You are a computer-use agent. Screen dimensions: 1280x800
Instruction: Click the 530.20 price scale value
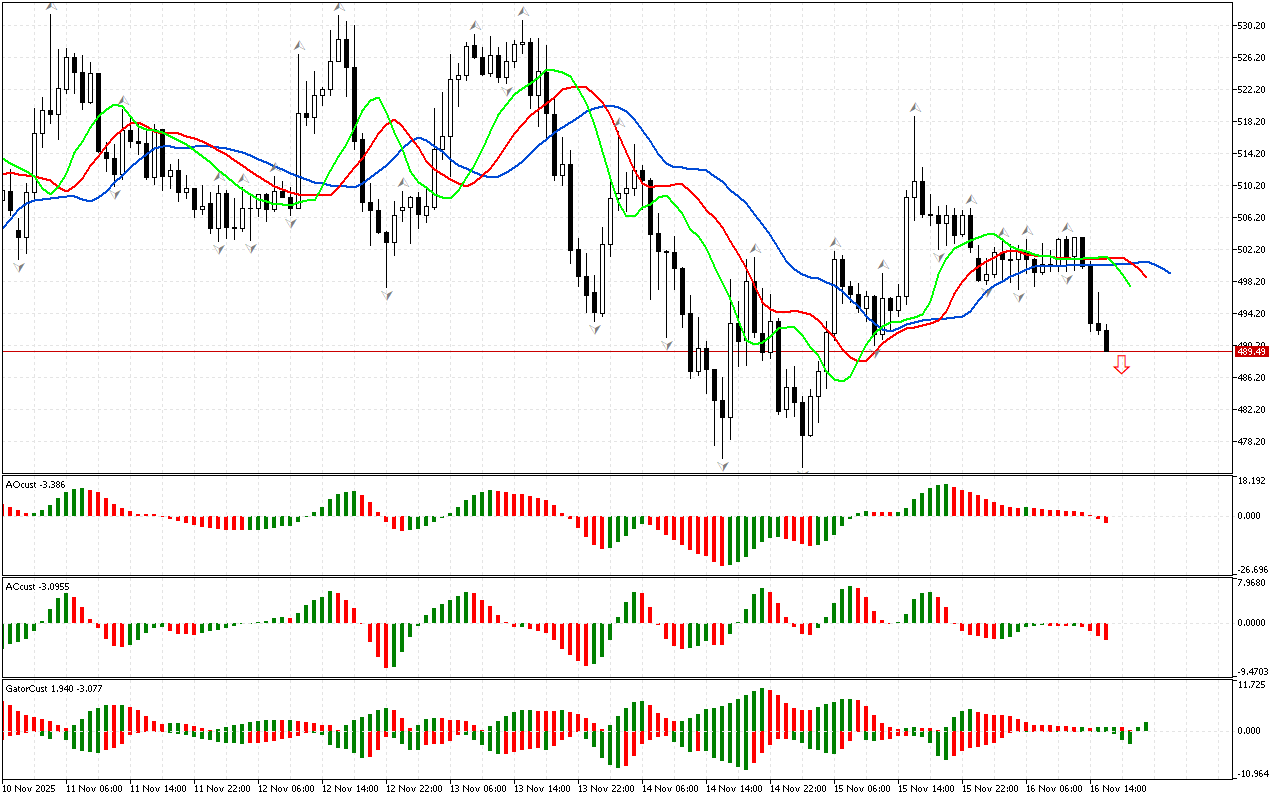tap(1252, 25)
